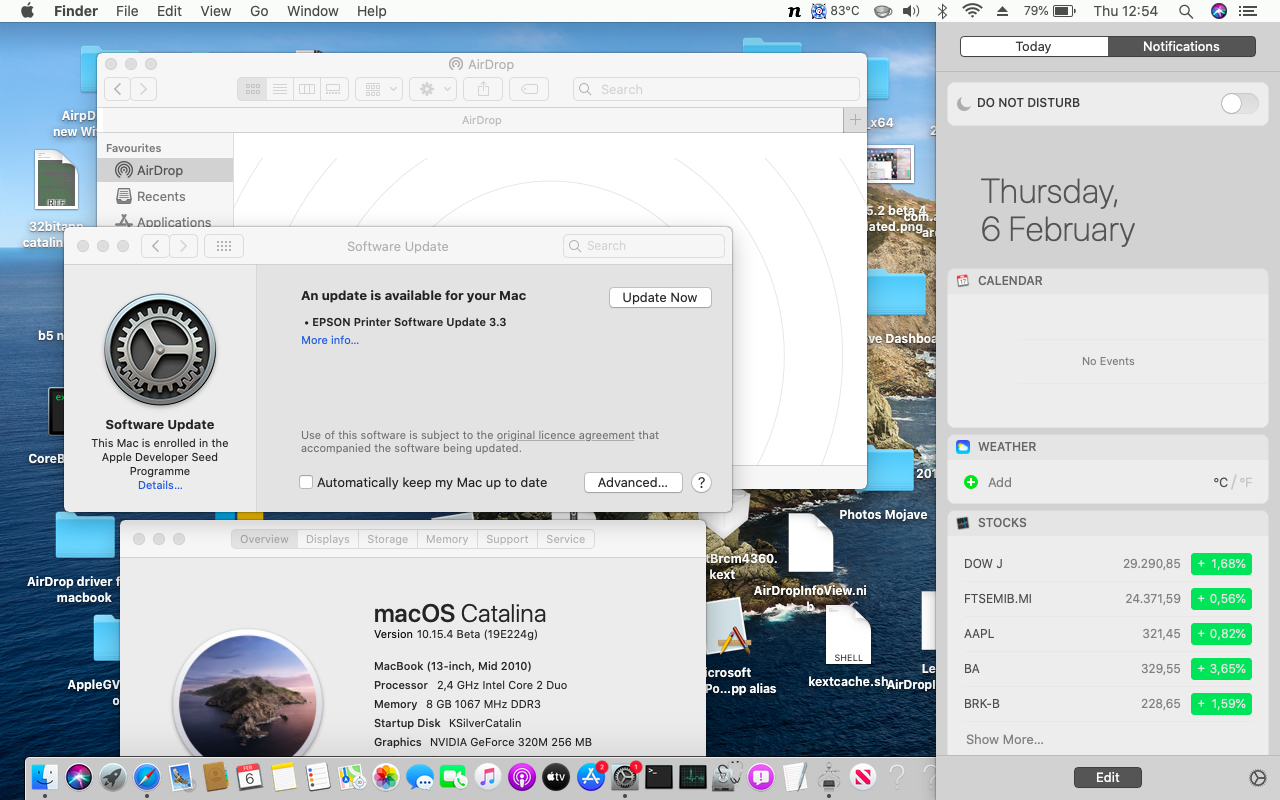Open FaceTime icon in the Dock

click(x=454, y=776)
